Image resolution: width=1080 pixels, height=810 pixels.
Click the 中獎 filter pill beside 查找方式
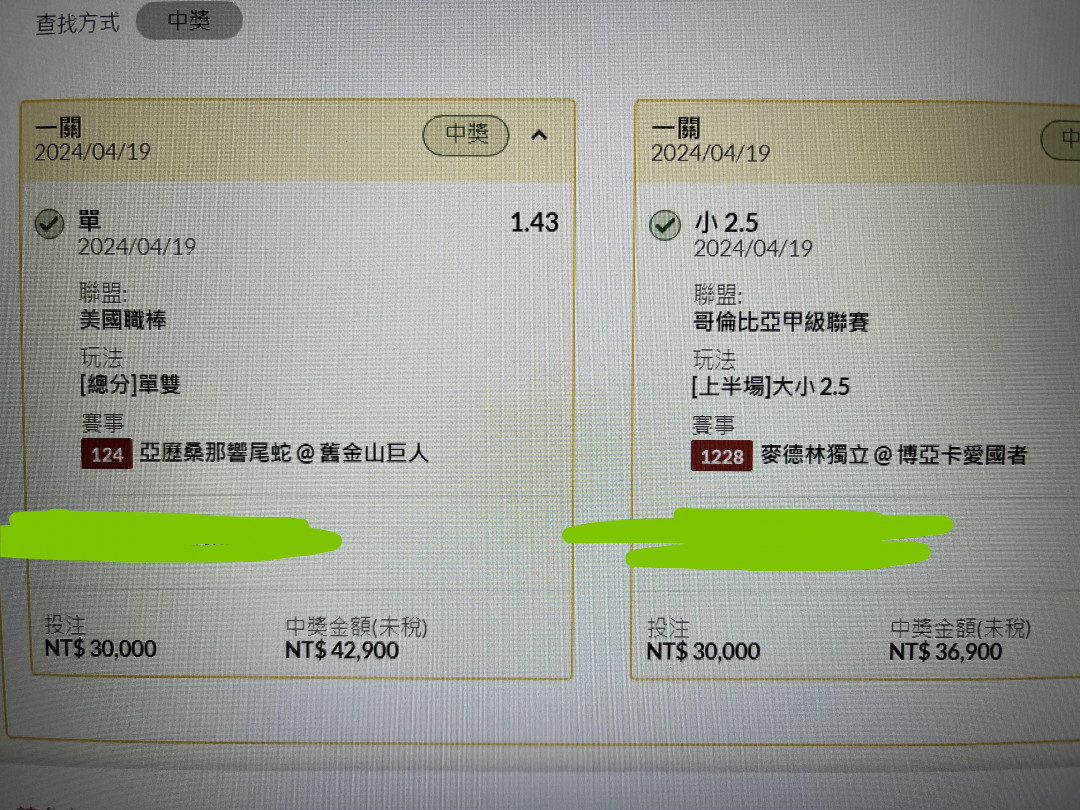click(189, 21)
